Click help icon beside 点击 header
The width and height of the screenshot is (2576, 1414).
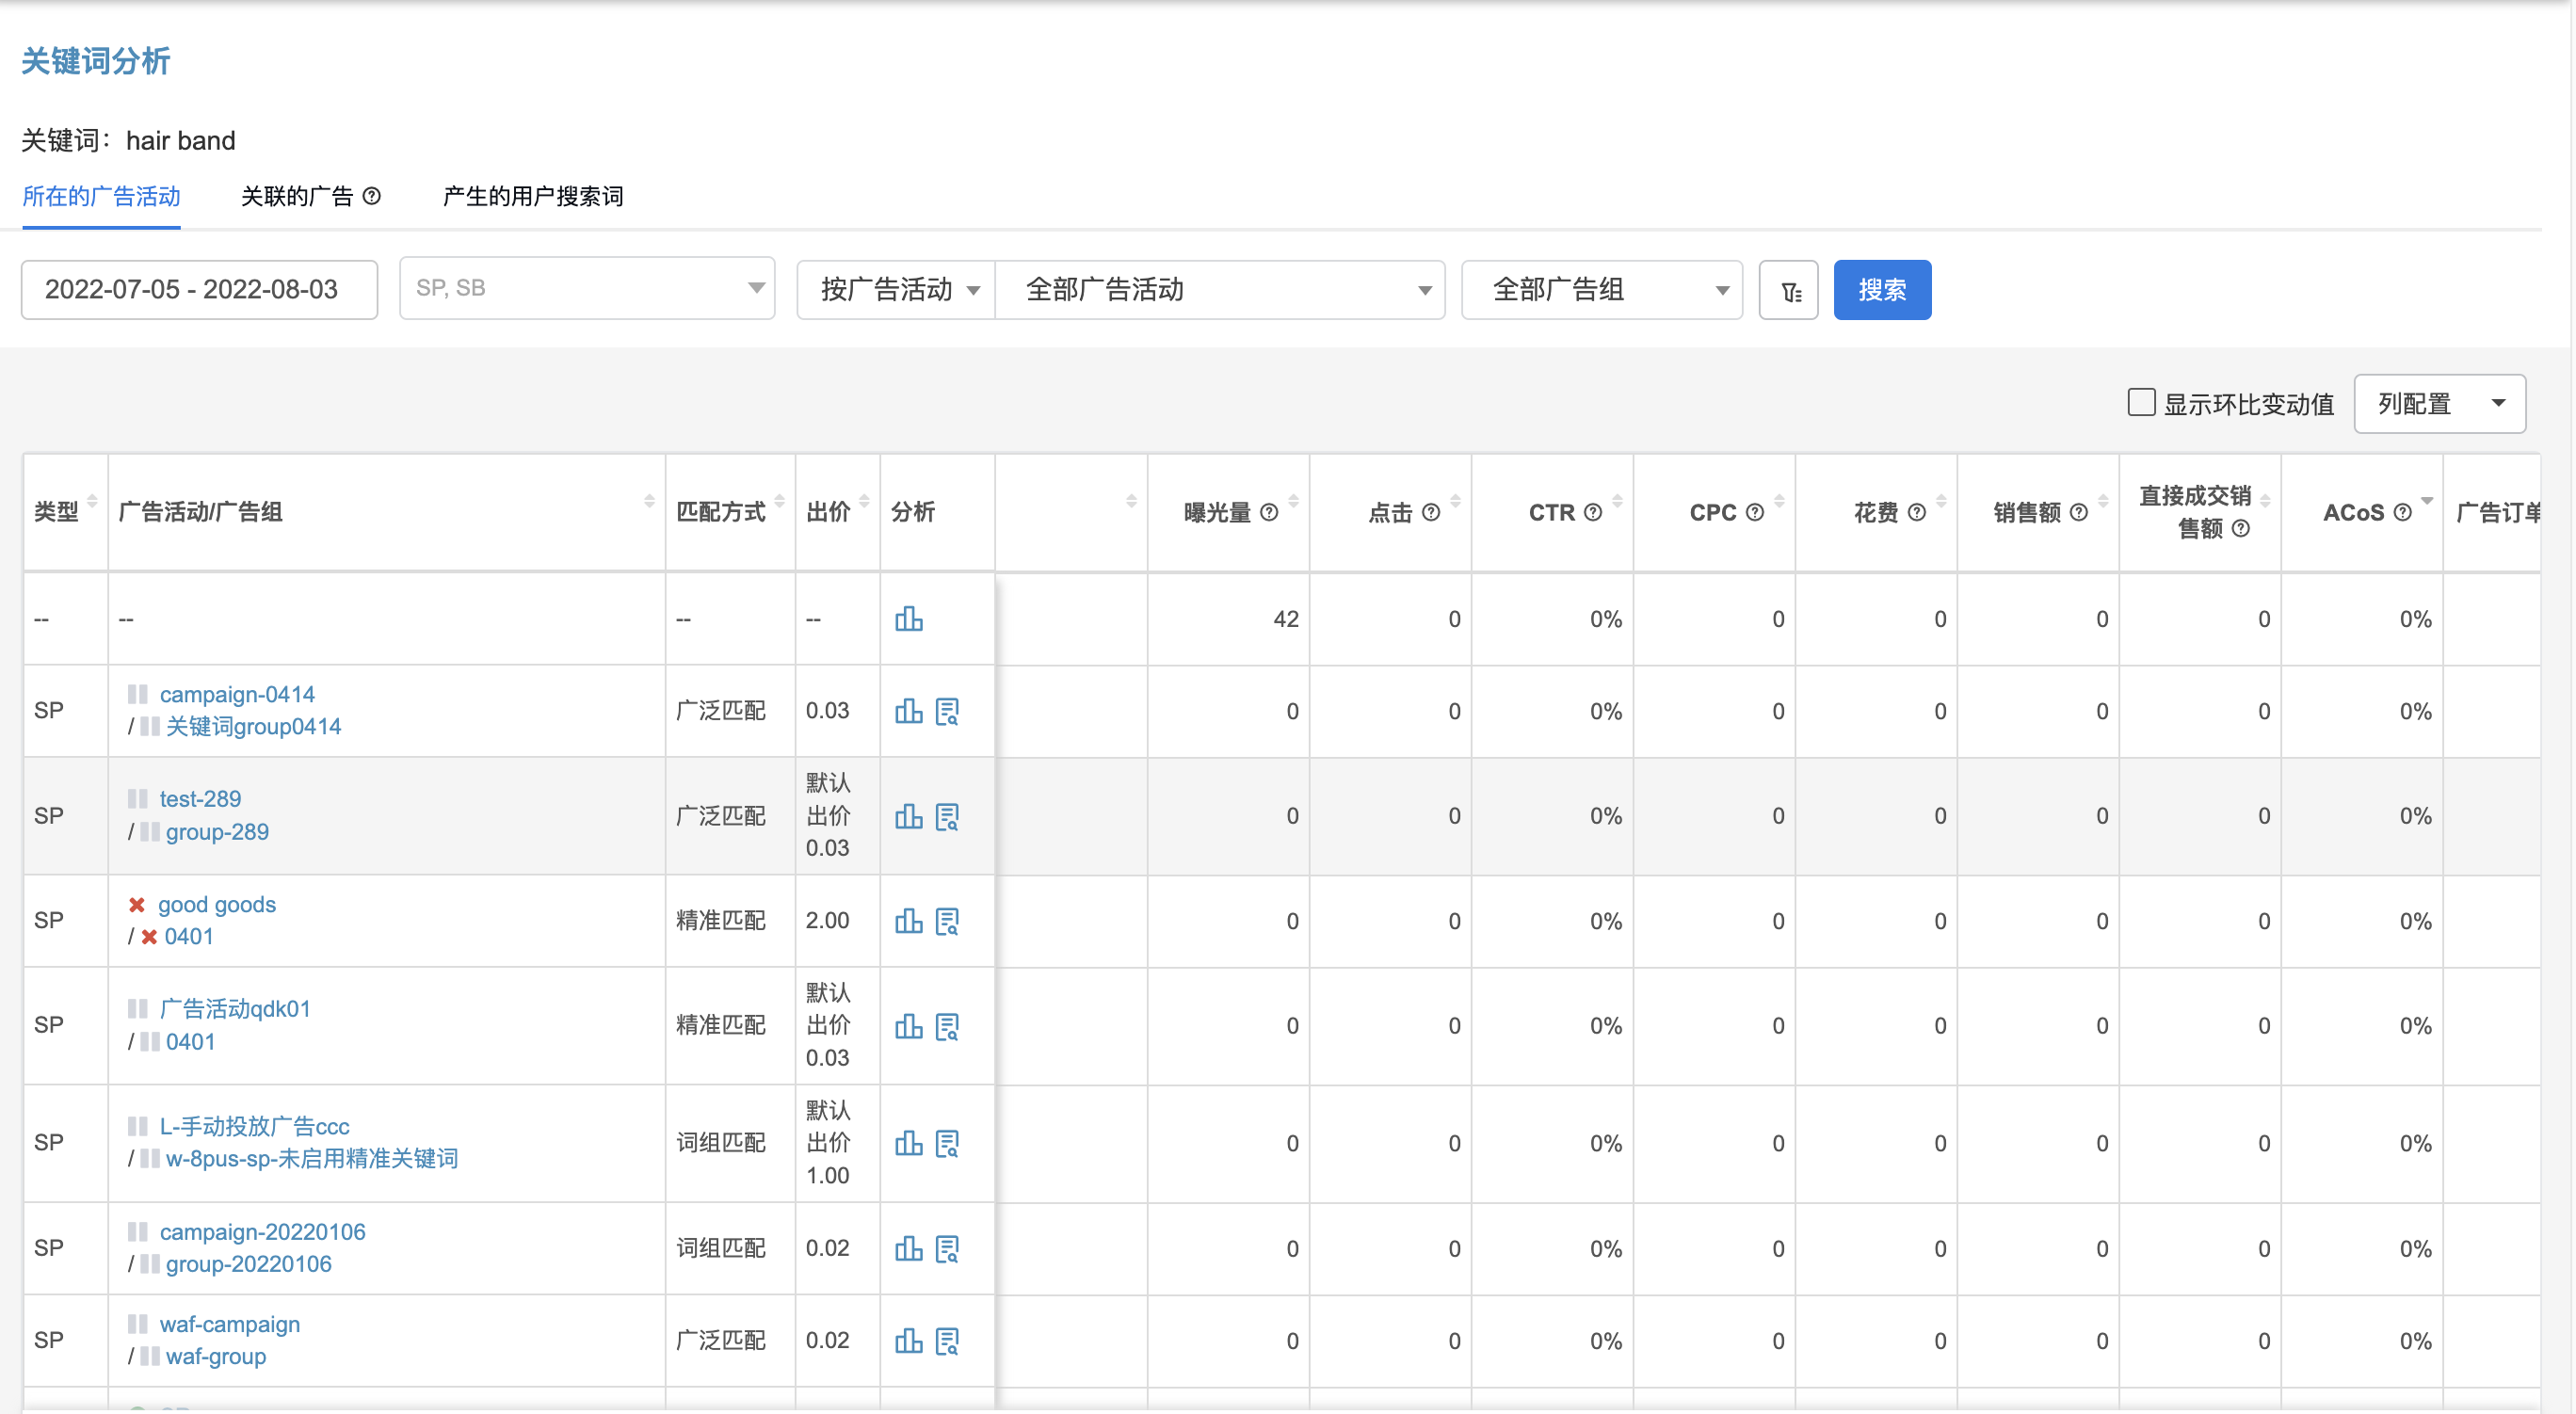1431,512
